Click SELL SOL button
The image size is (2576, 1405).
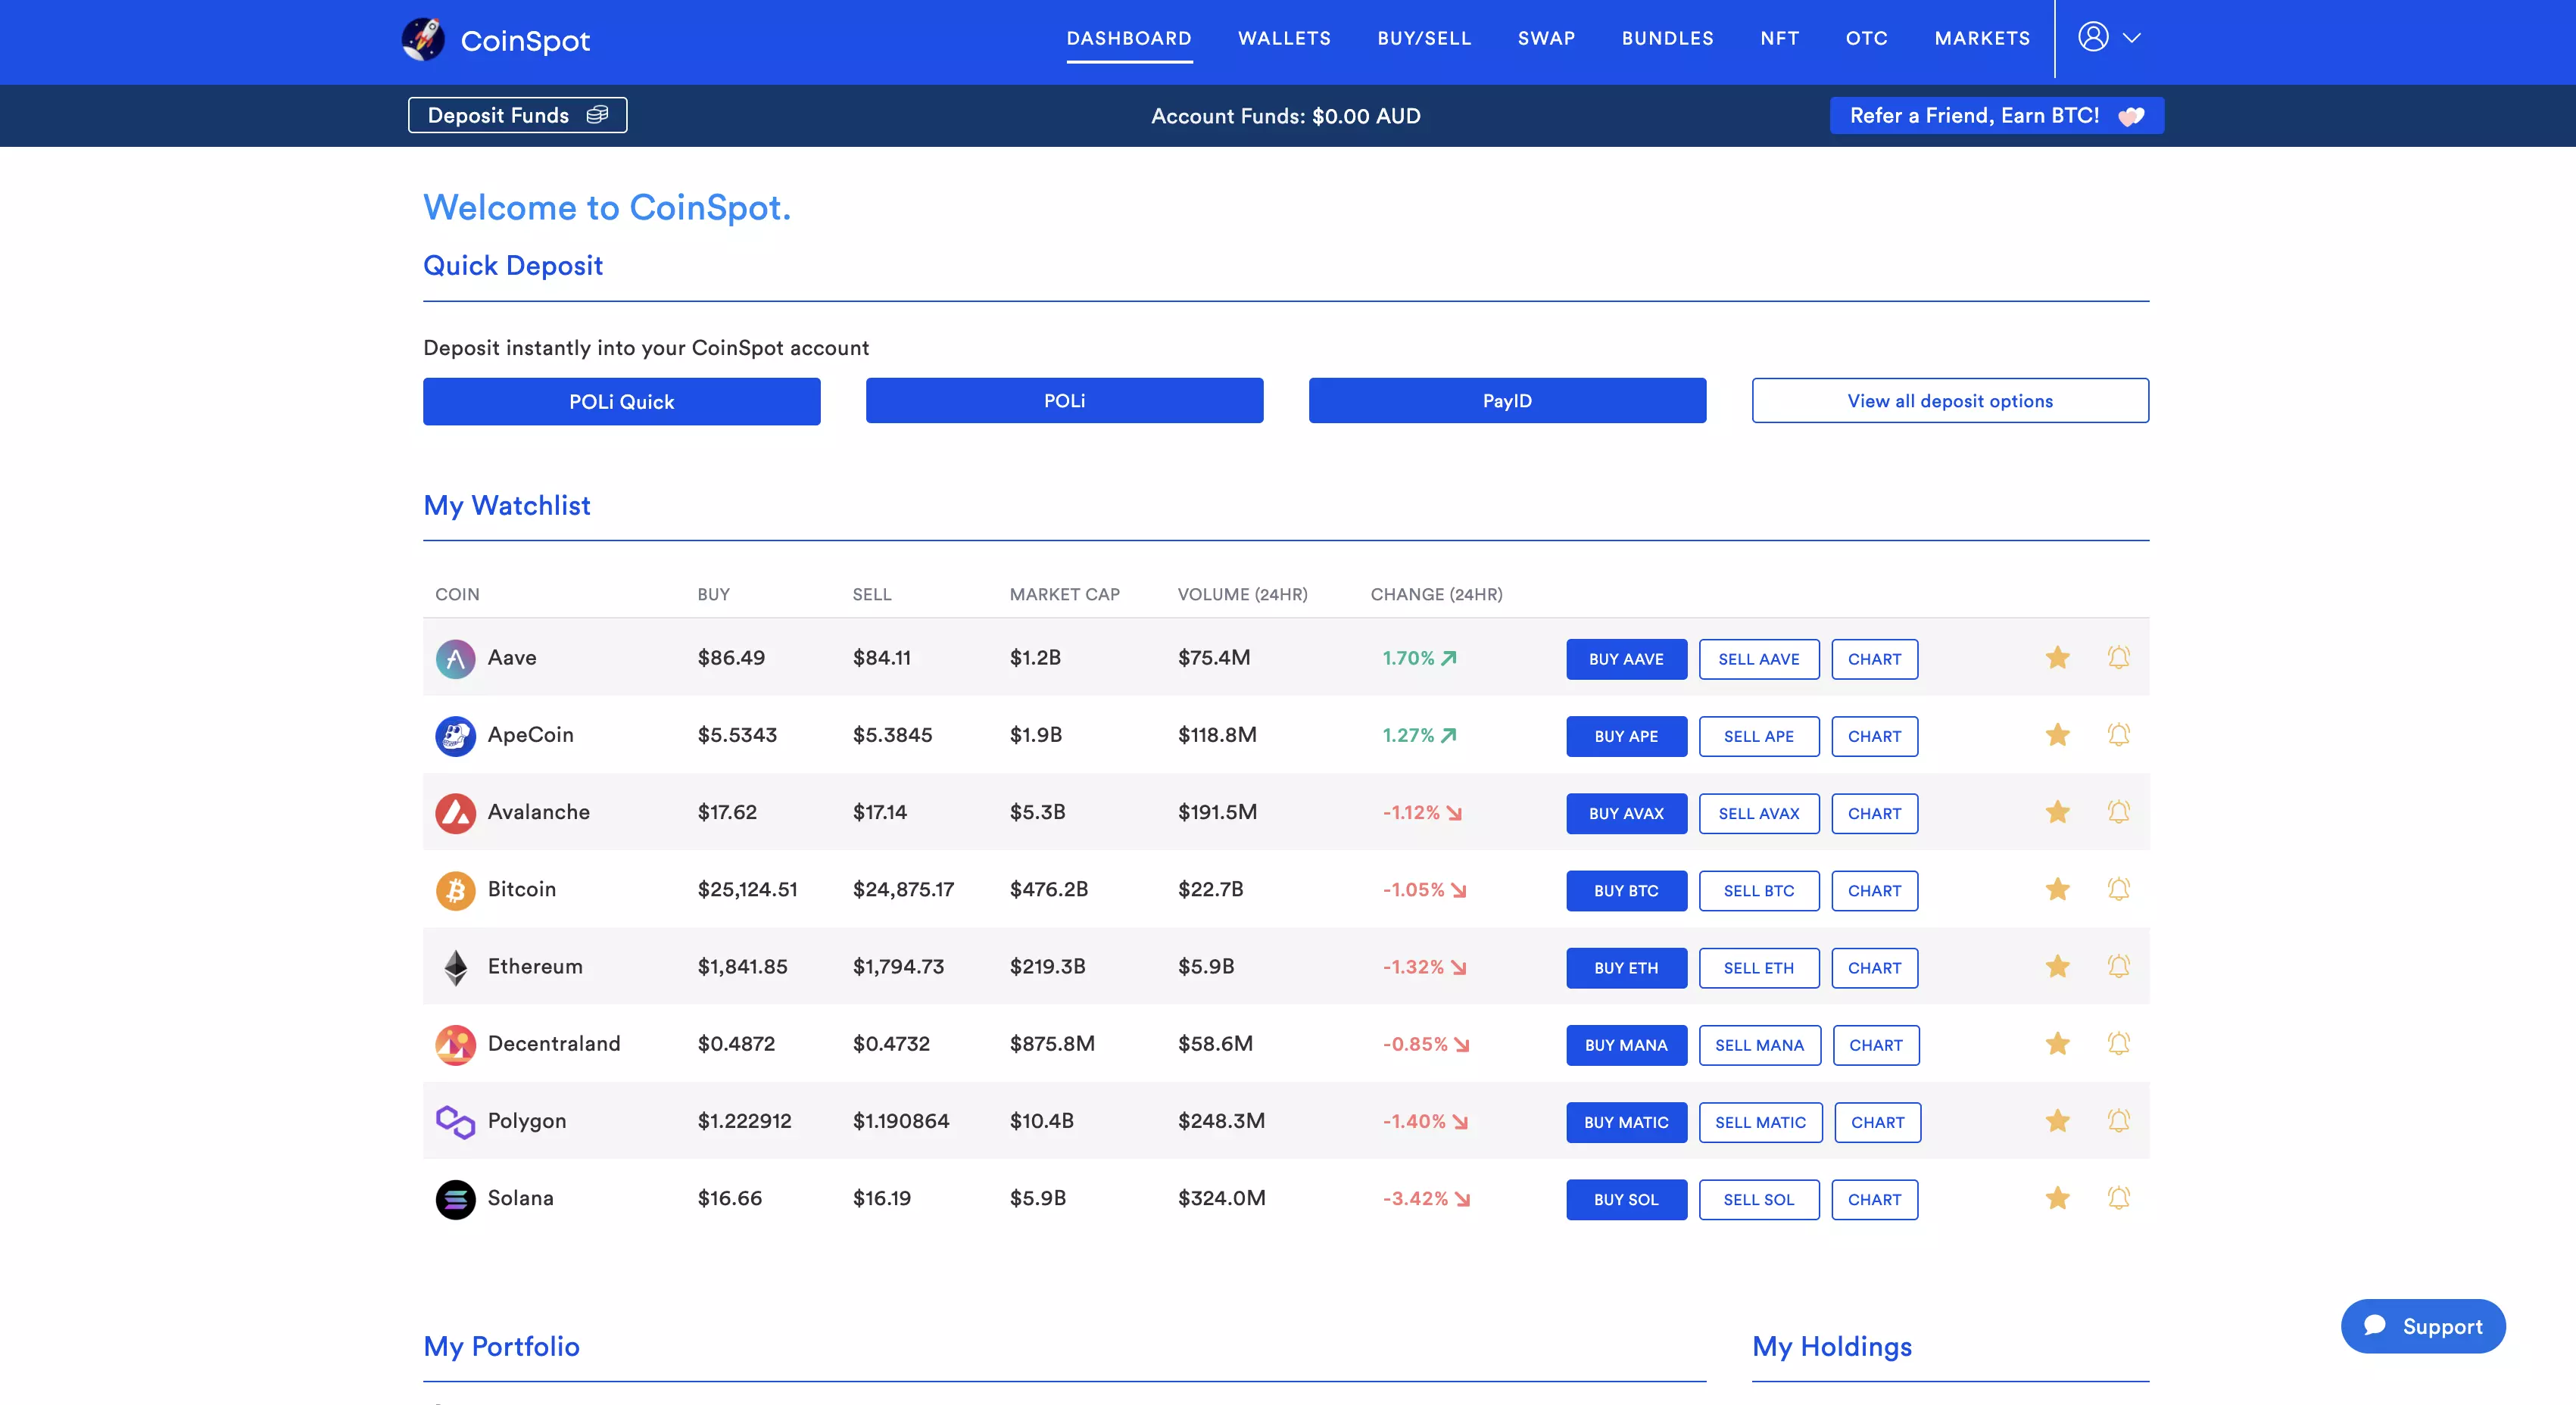[x=1759, y=1199]
